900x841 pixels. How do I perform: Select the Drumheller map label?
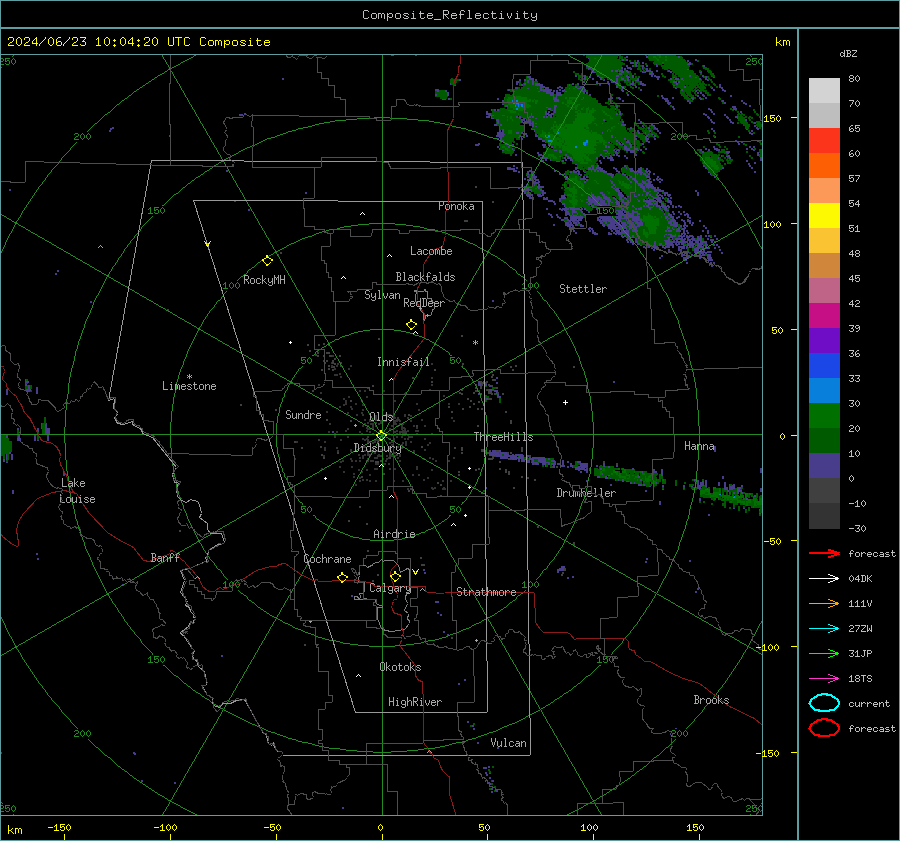coord(586,493)
